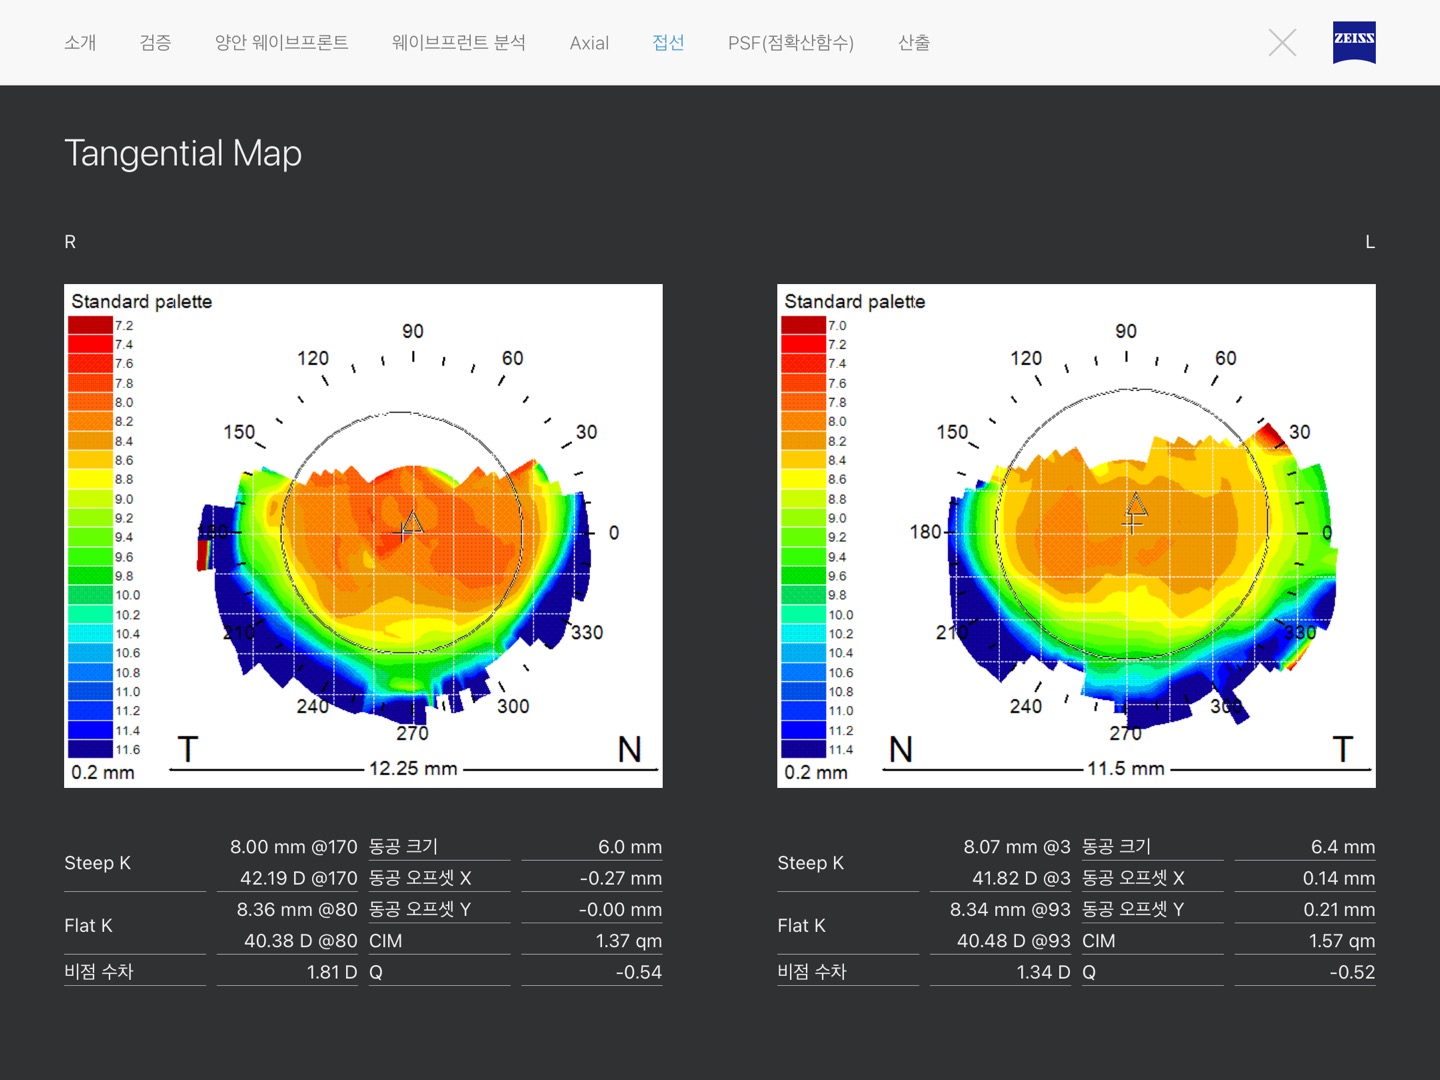The image size is (1440, 1080).
Task: Click the 7.0 red swatch in left eye palette
Action: pos(803,325)
